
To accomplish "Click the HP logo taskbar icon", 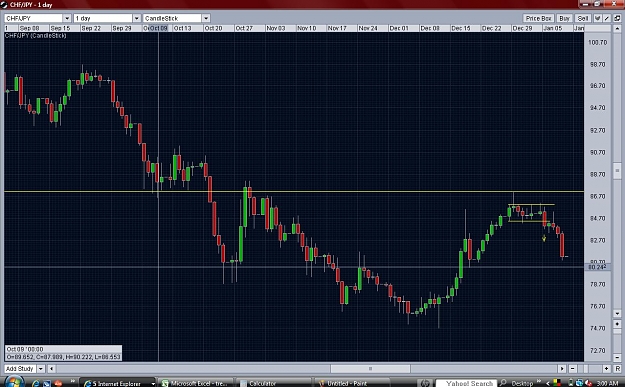I will click(x=425, y=383).
